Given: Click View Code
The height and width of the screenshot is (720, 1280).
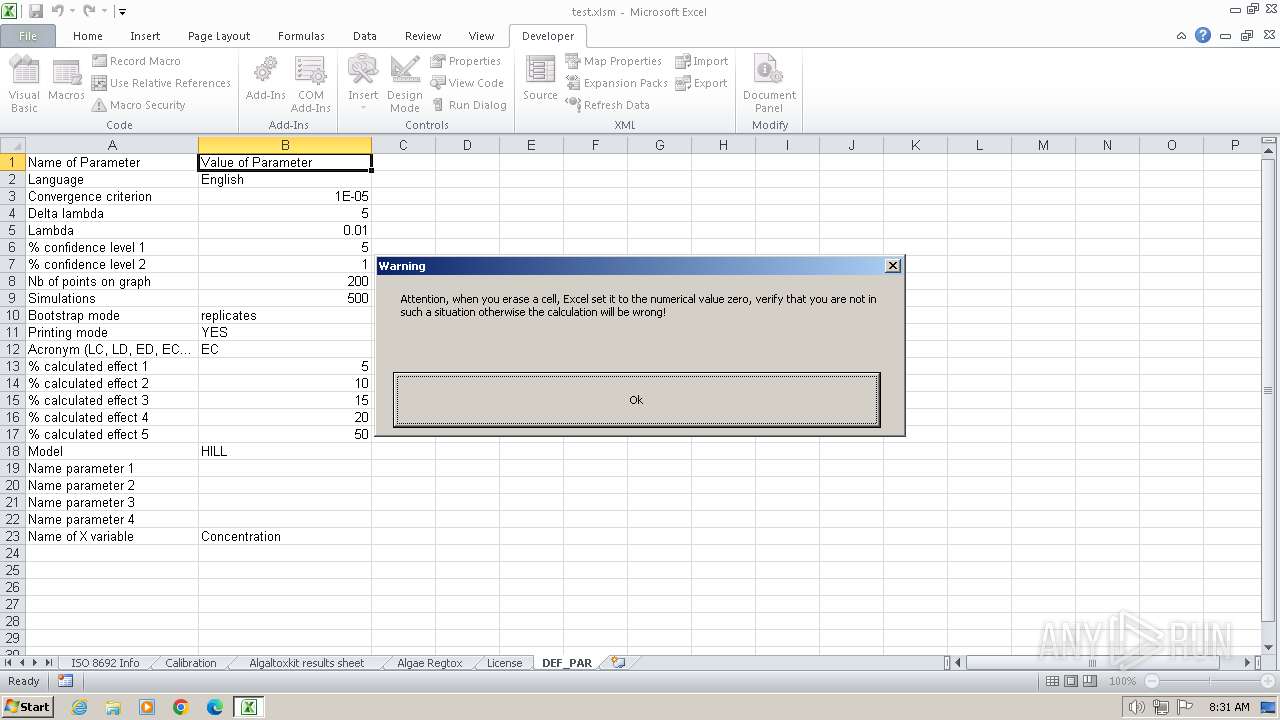Looking at the screenshot, I should click(467, 83).
